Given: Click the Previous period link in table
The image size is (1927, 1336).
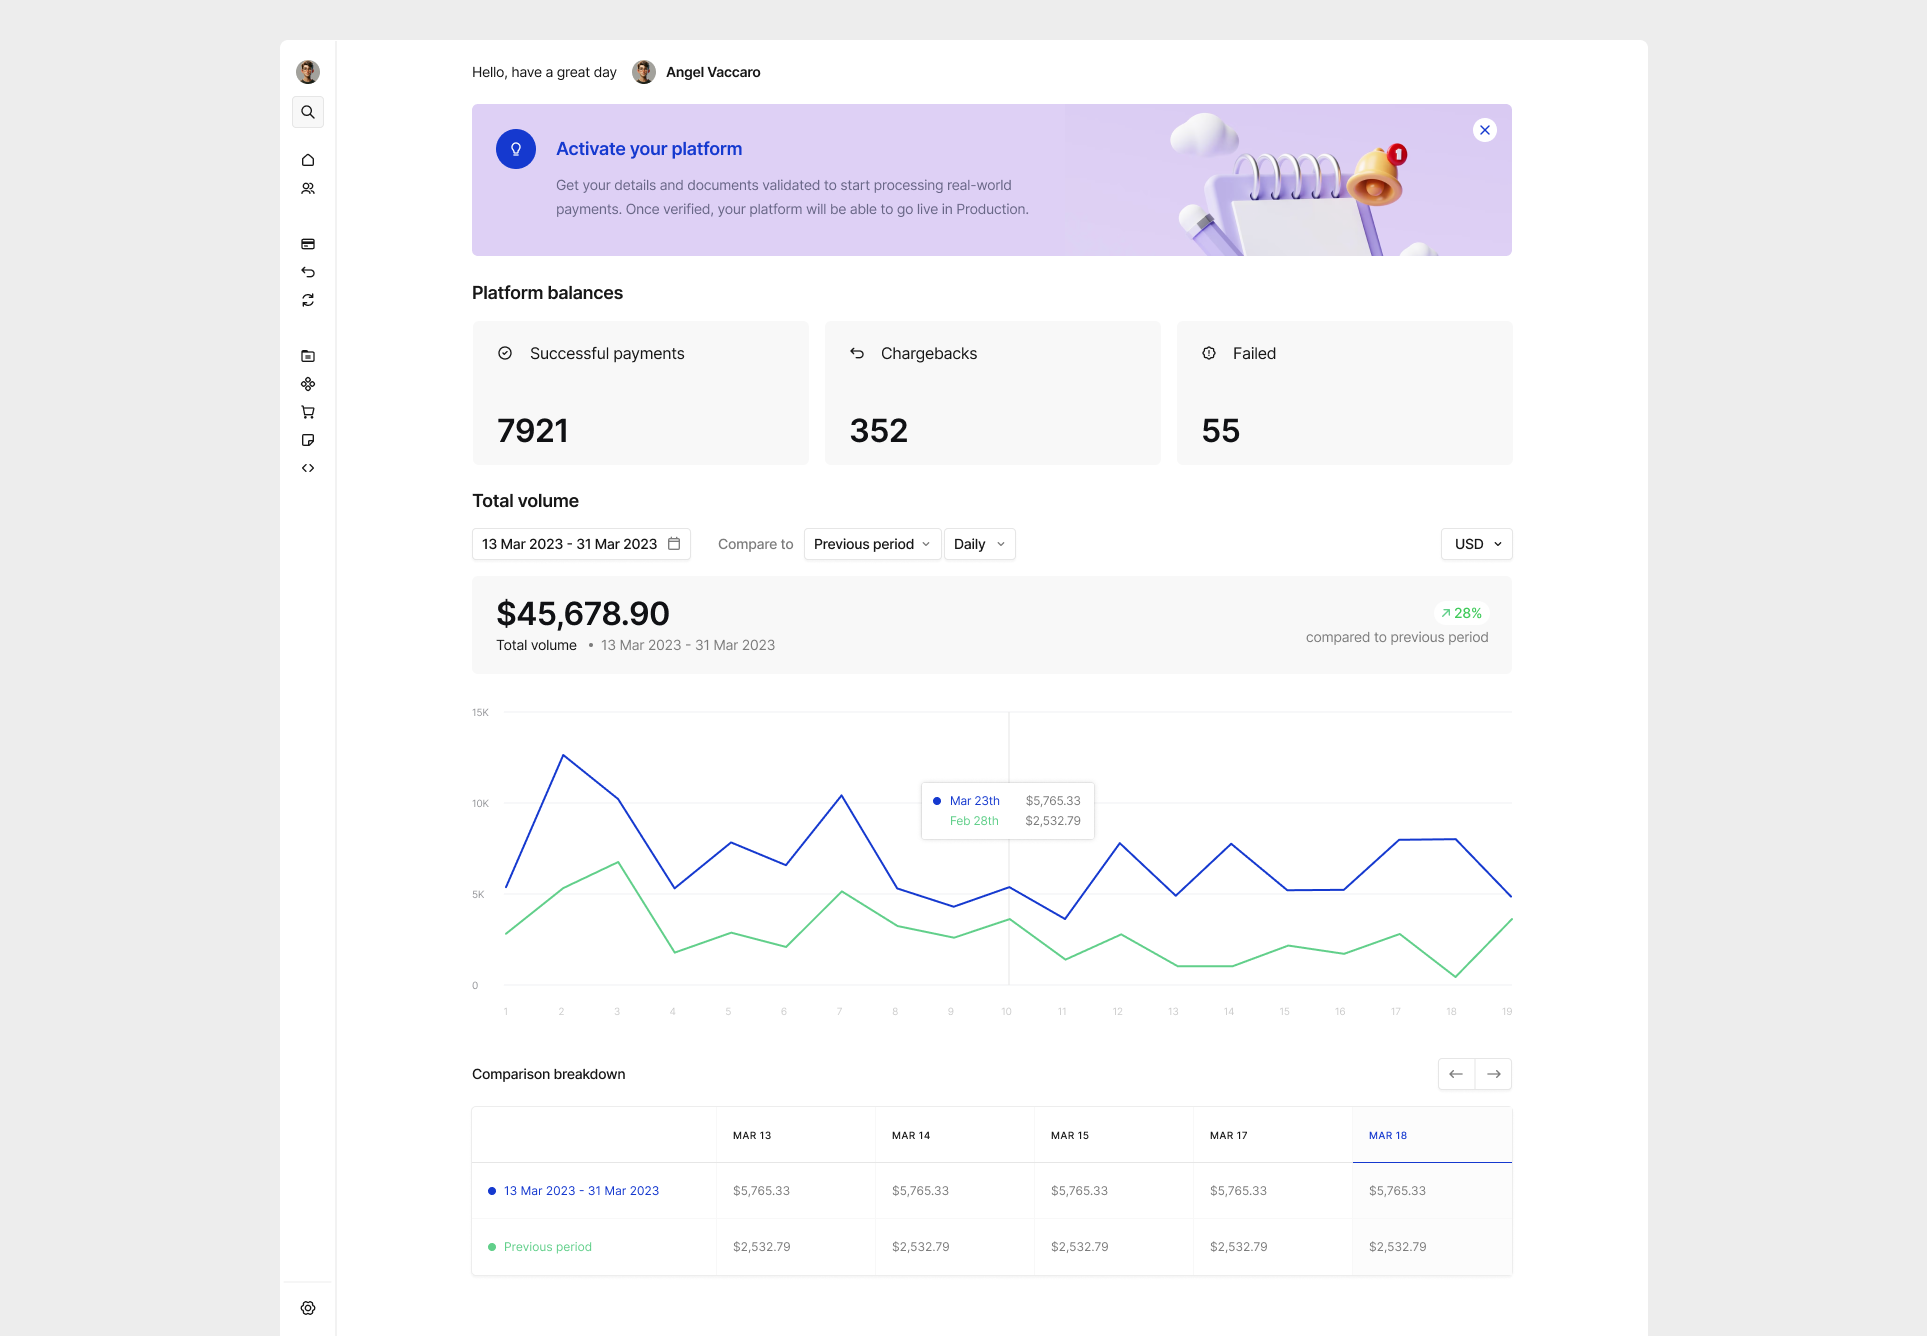Looking at the screenshot, I should pyautogui.click(x=547, y=1247).
